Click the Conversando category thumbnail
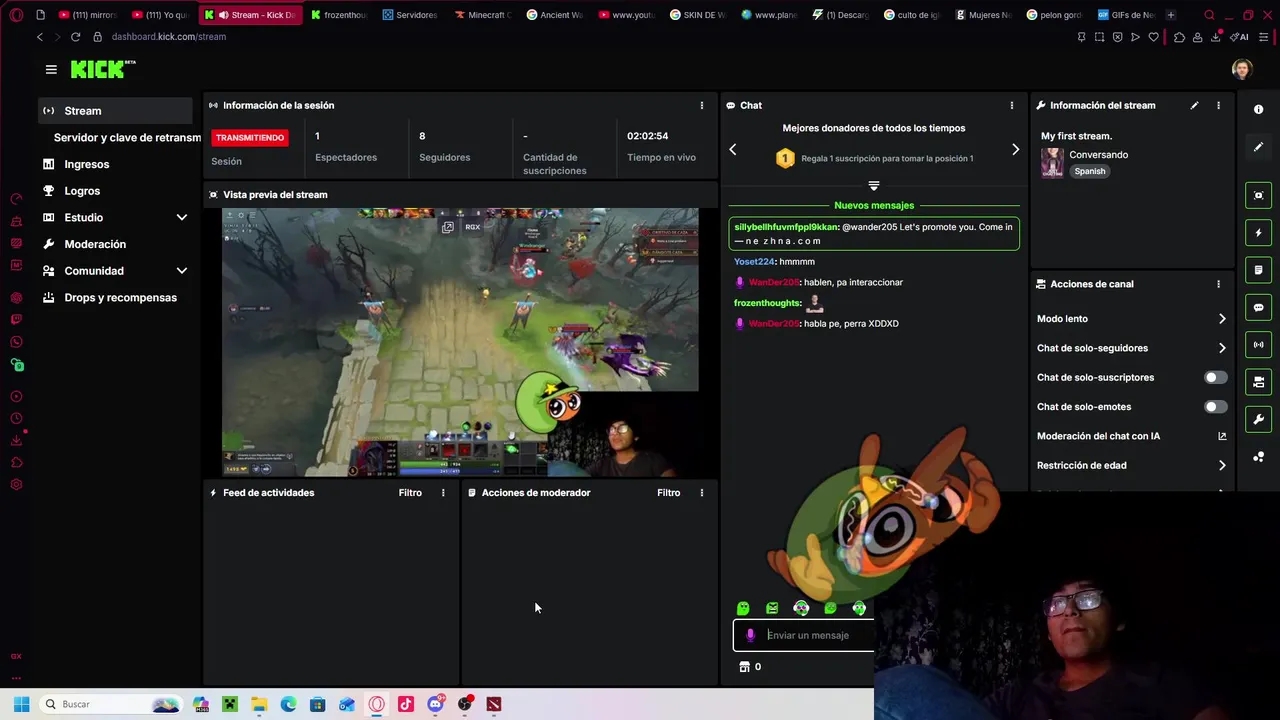This screenshot has width=1280, height=720. tap(1052, 162)
